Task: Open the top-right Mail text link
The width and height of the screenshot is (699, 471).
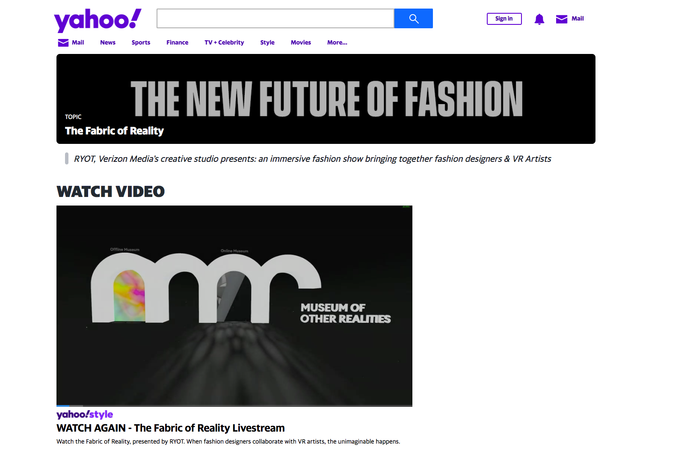Action: pyautogui.click(x=578, y=19)
